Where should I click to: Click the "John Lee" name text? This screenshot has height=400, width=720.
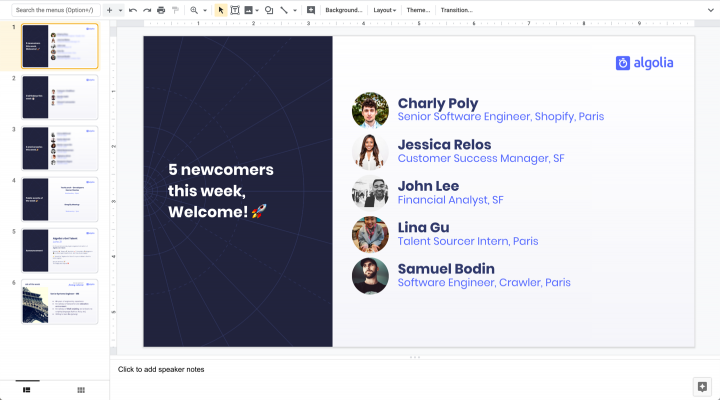(428, 186)
